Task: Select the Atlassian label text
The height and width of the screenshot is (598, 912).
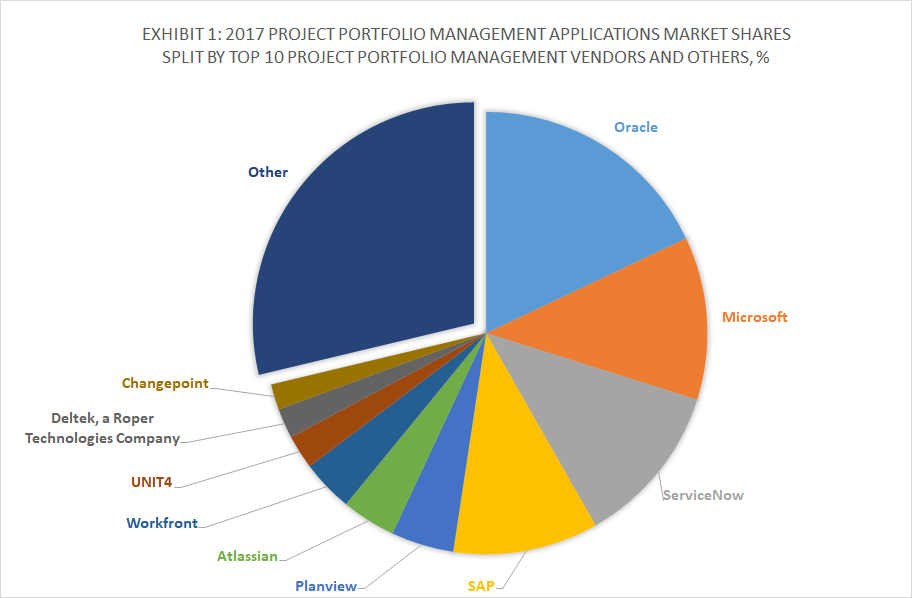Action: 248,555
